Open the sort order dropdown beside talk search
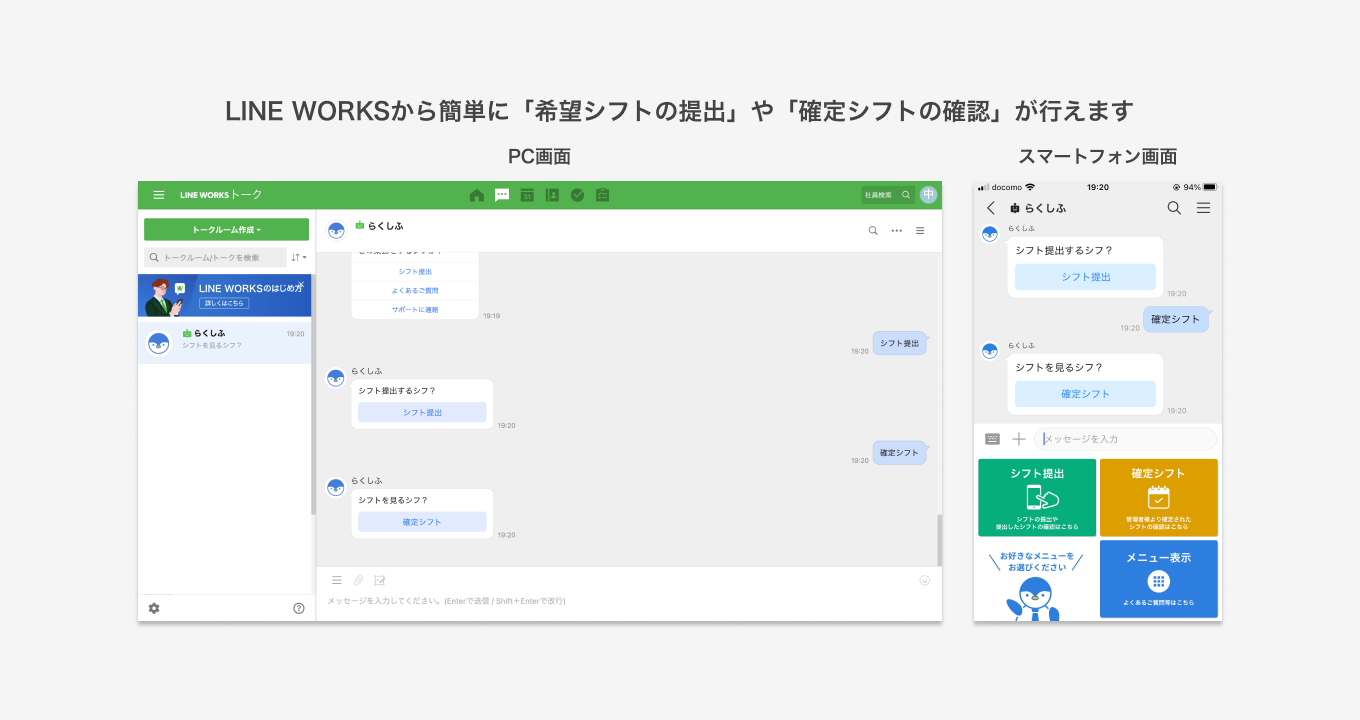This screenshot has height=720, width=1360. 299,258
